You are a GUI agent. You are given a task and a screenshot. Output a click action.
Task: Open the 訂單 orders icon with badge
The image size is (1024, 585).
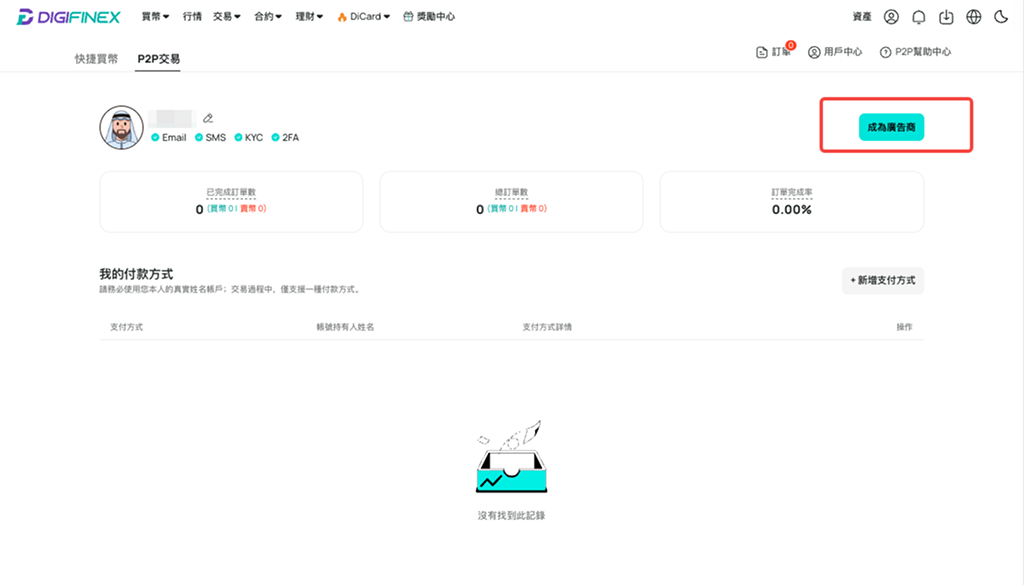[775, 51]
